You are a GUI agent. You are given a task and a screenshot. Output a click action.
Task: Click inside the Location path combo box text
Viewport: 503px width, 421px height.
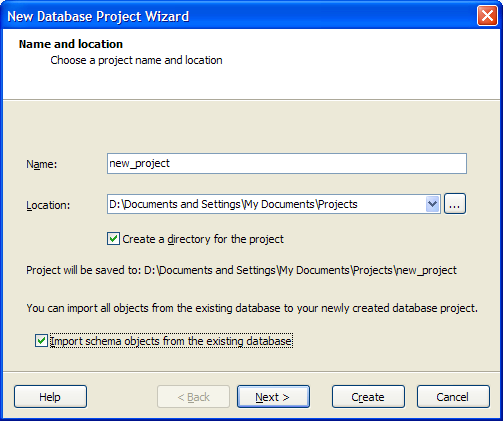266,204
